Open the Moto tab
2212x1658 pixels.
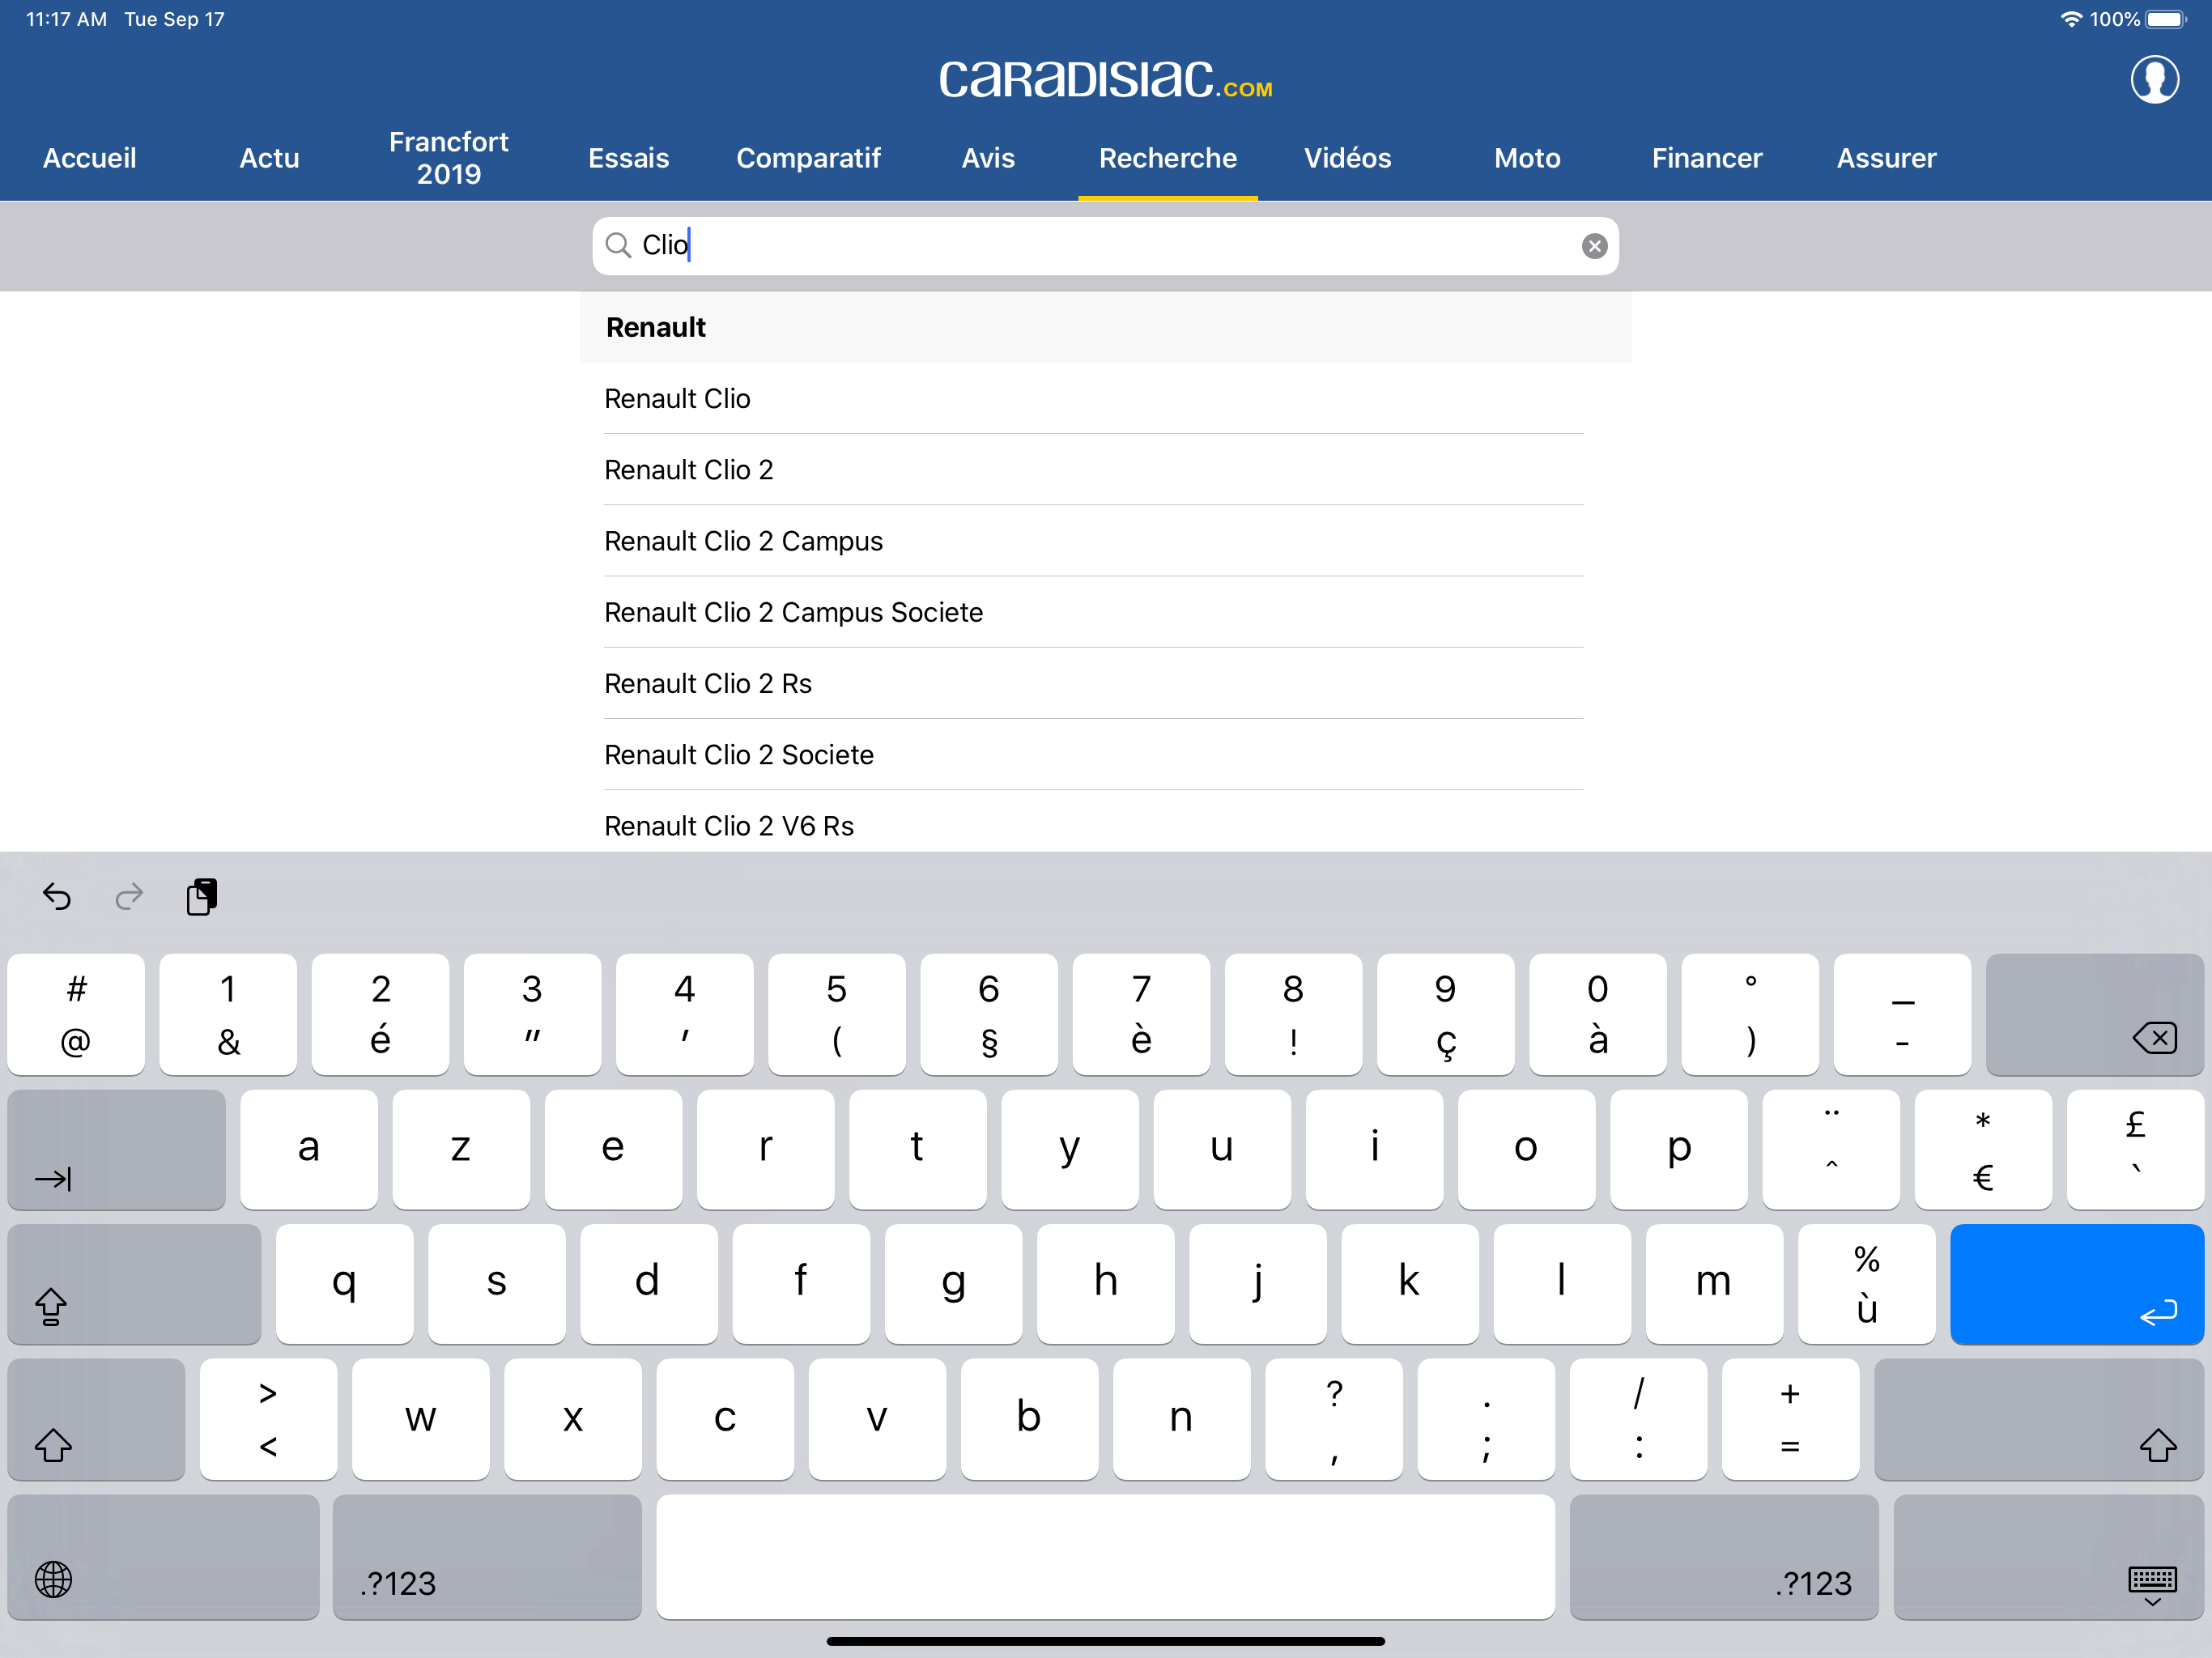pyautogui.click(x=1527, y=158)
